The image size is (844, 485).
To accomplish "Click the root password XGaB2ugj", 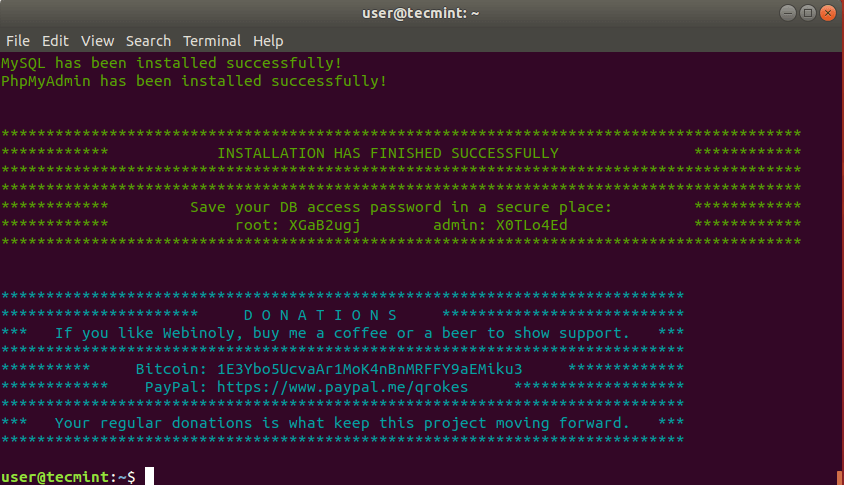I will tap(324, 225).
